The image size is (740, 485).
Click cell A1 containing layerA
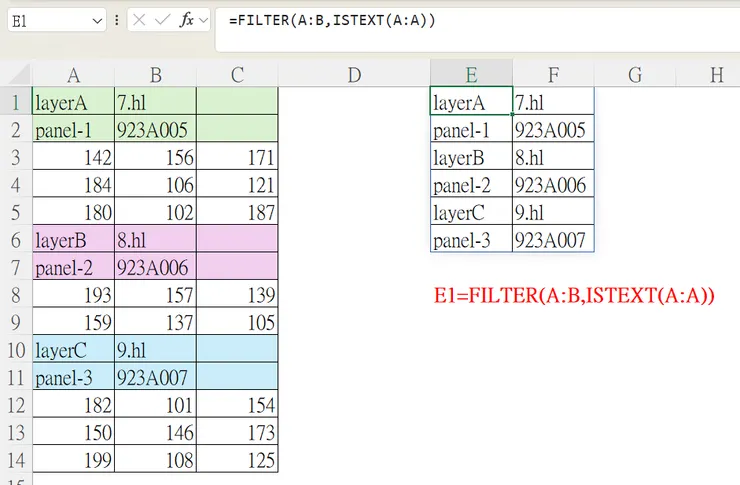click(x=73, y=102)
